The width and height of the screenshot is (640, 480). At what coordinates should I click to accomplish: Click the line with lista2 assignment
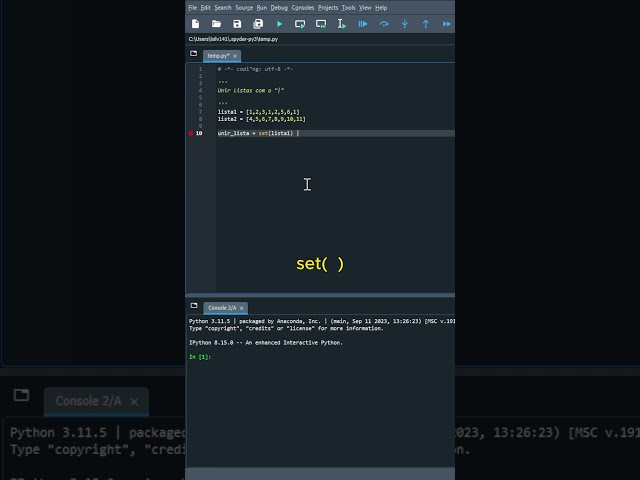pos(261,119)
